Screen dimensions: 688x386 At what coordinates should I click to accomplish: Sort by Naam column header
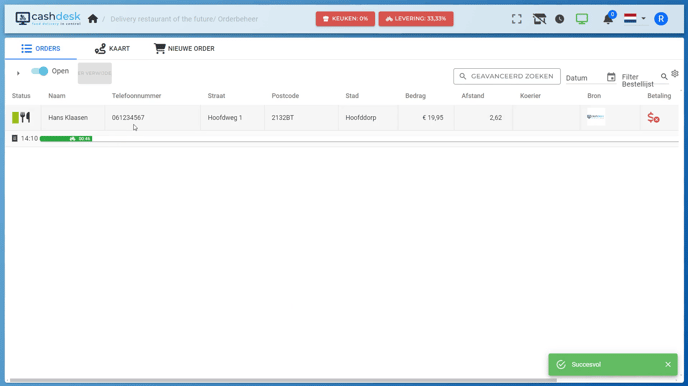click(57, 96)
